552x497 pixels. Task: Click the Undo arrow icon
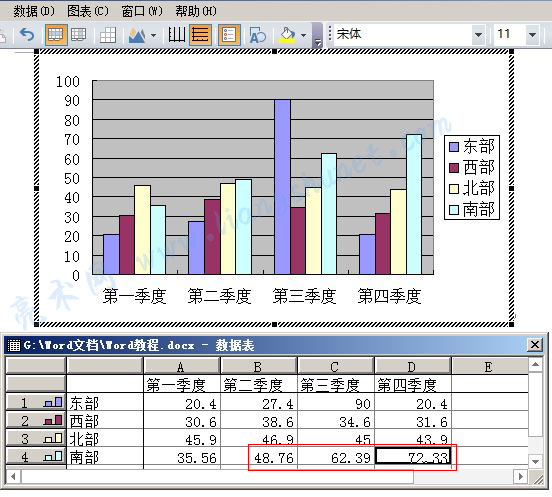(27, 35)
